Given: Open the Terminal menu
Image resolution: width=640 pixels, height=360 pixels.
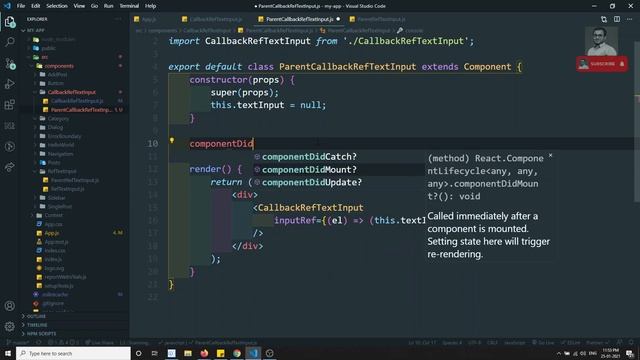Looking at the screenshot, I should click(x=129, y=6).
